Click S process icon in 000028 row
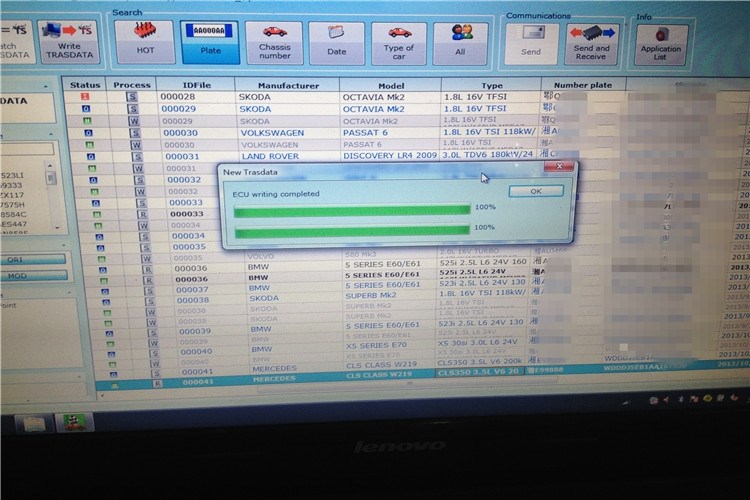Viewport: 750px width, 500px height. [132, 97]
